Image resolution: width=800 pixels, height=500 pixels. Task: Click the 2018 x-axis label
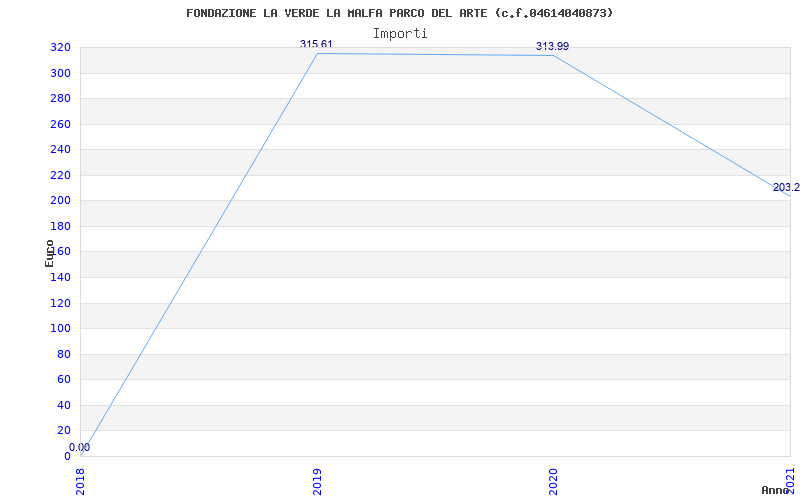click(x=80, y=481)
